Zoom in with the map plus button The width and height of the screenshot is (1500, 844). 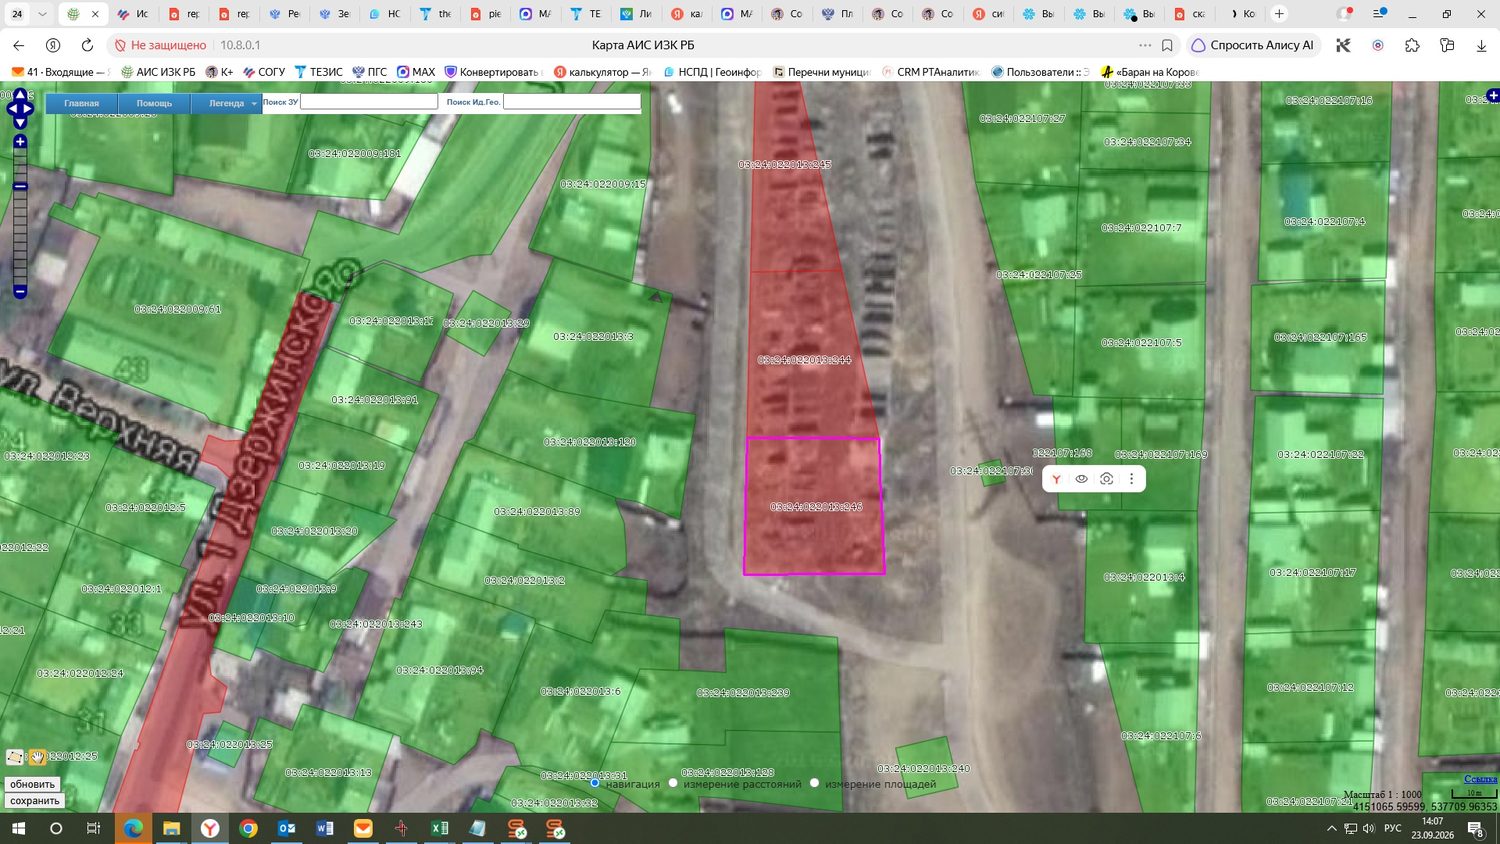[20, 142]
